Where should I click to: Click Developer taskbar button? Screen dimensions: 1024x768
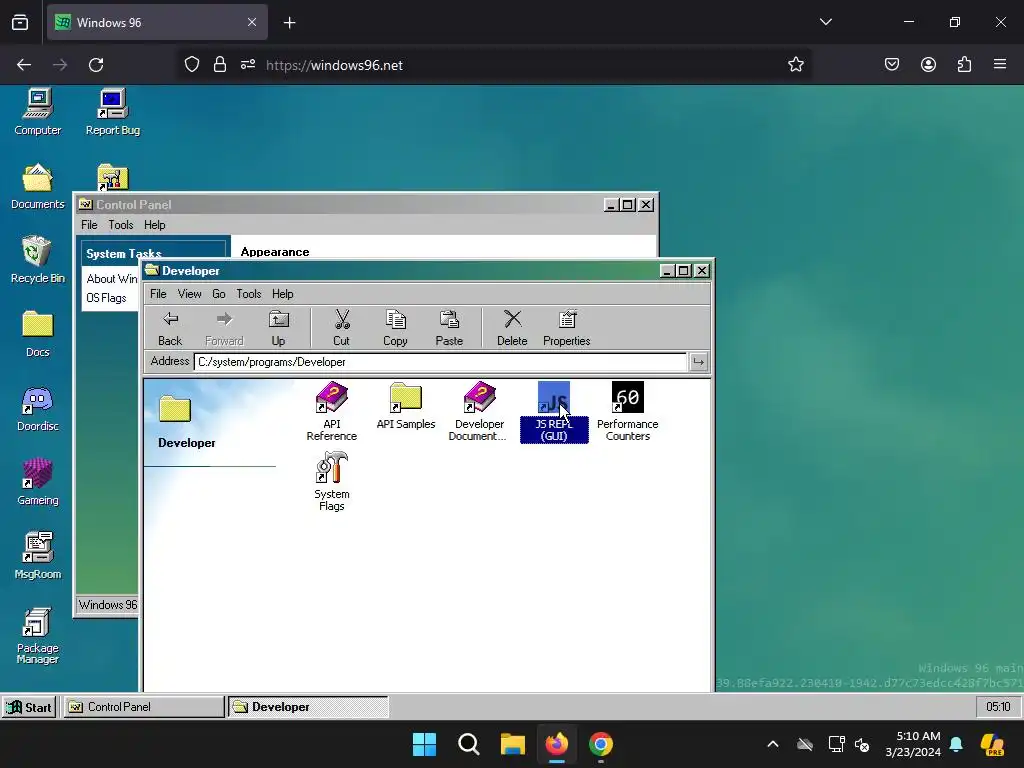(x=308, y=707)
